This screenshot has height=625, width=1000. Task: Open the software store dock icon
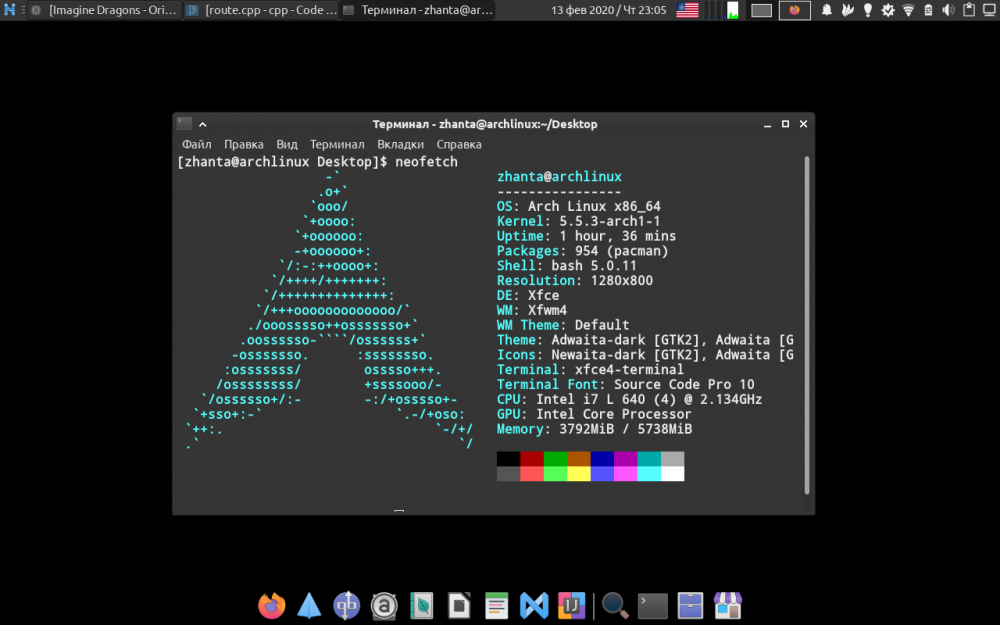click(x=728, y=606)
